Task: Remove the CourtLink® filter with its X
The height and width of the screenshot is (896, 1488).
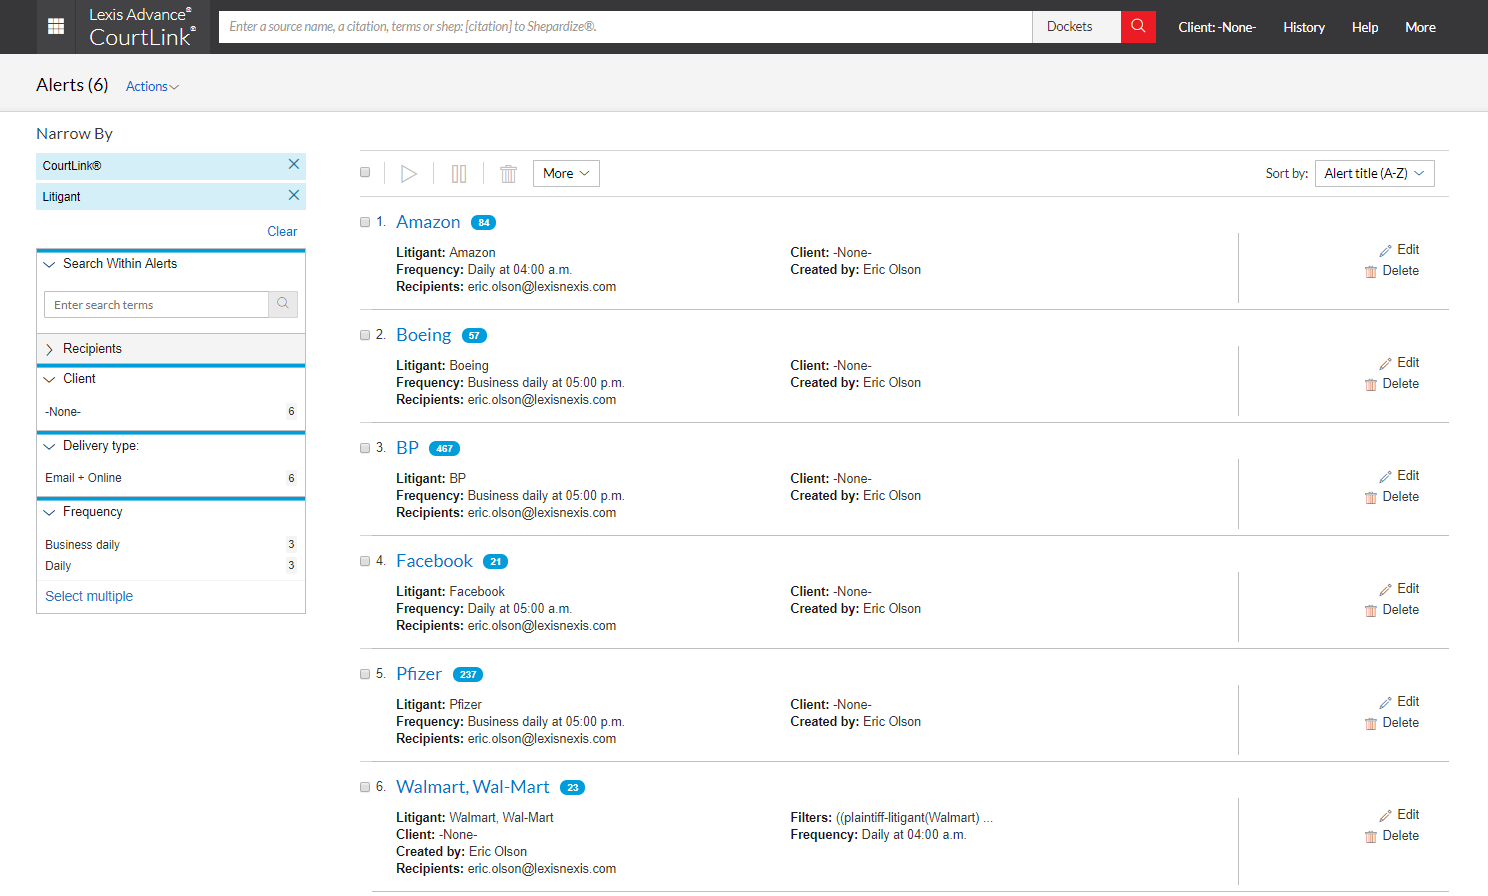Action: tap(294, 164)
